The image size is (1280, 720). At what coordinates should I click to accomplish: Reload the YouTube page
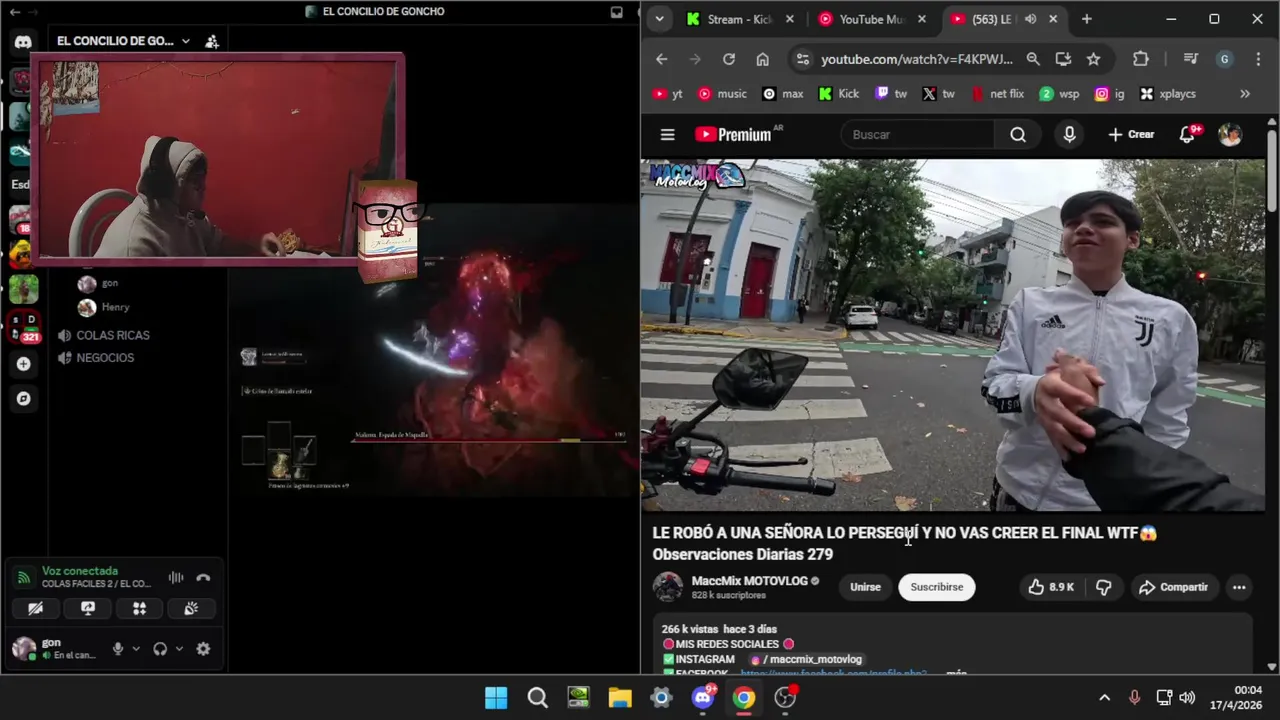point(729,59)
